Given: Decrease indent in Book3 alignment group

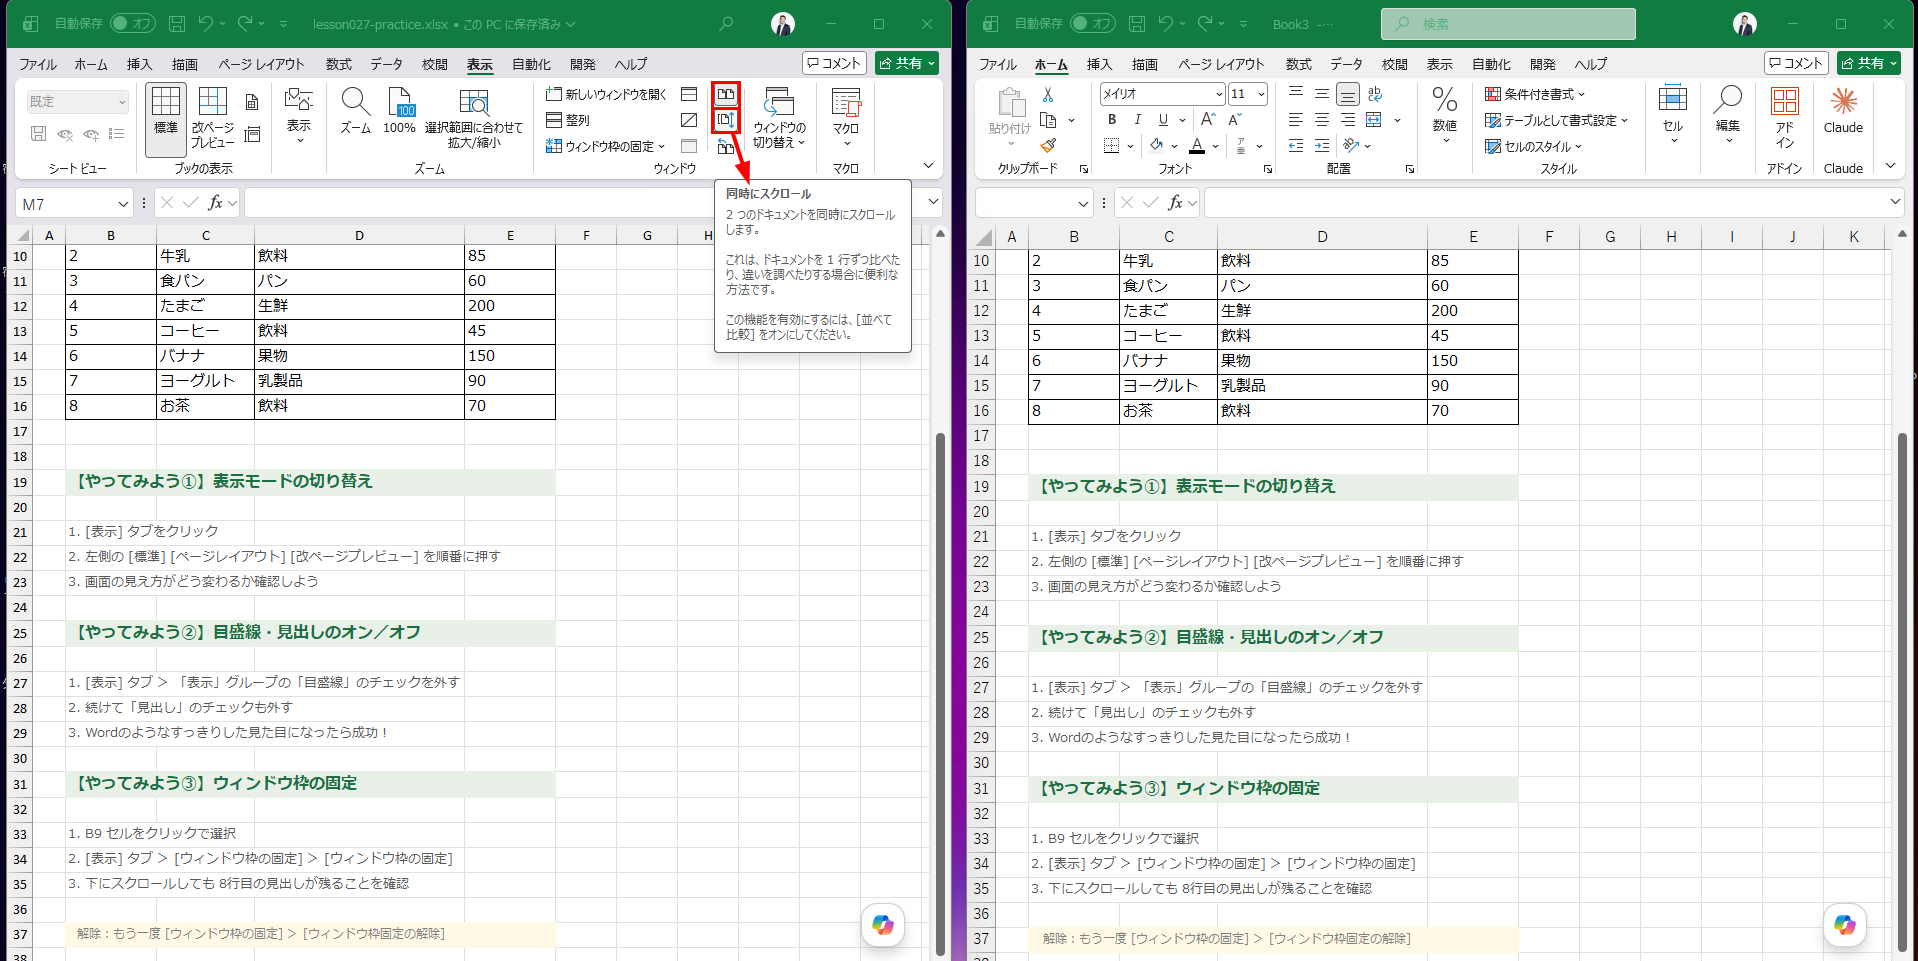Looking at the screenshot, I should (x=1296, y=146).
